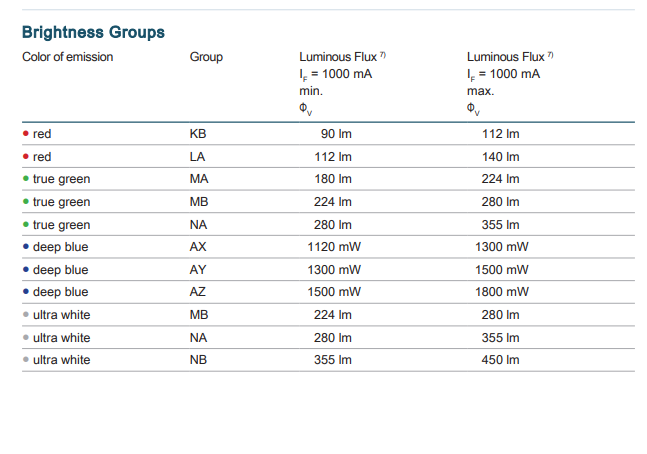Image resolution: width=647 pixels, height=454 pixels.
Task: Click the "450 lm" maximum flux value
Action: tap(500, 360)
